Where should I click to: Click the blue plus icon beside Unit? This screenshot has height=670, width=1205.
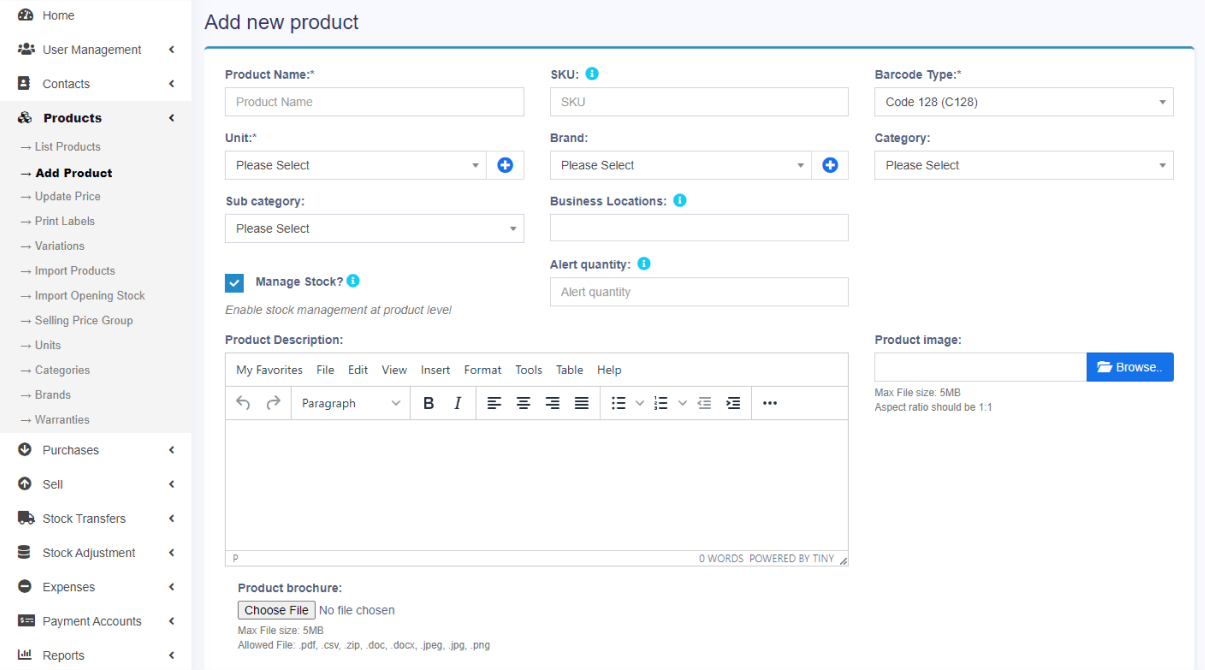pos(505,165)
